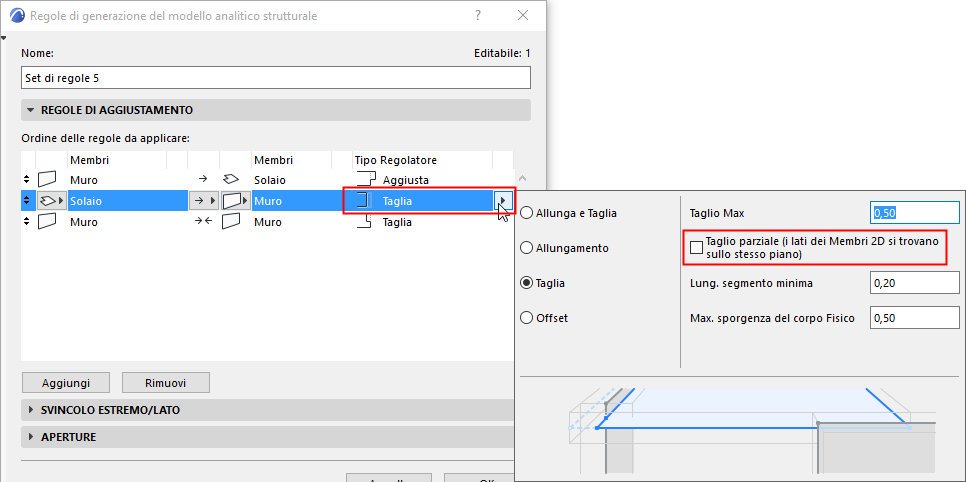Click the bidirectional arrows in the Muro–Muro row
The height and width of the screenshot is (482, 966).
203,222
